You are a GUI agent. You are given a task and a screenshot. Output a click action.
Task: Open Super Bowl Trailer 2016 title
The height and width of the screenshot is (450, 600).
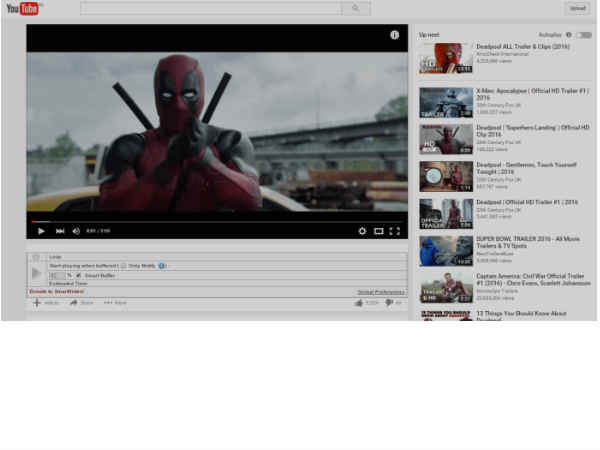tap(528, 242)
